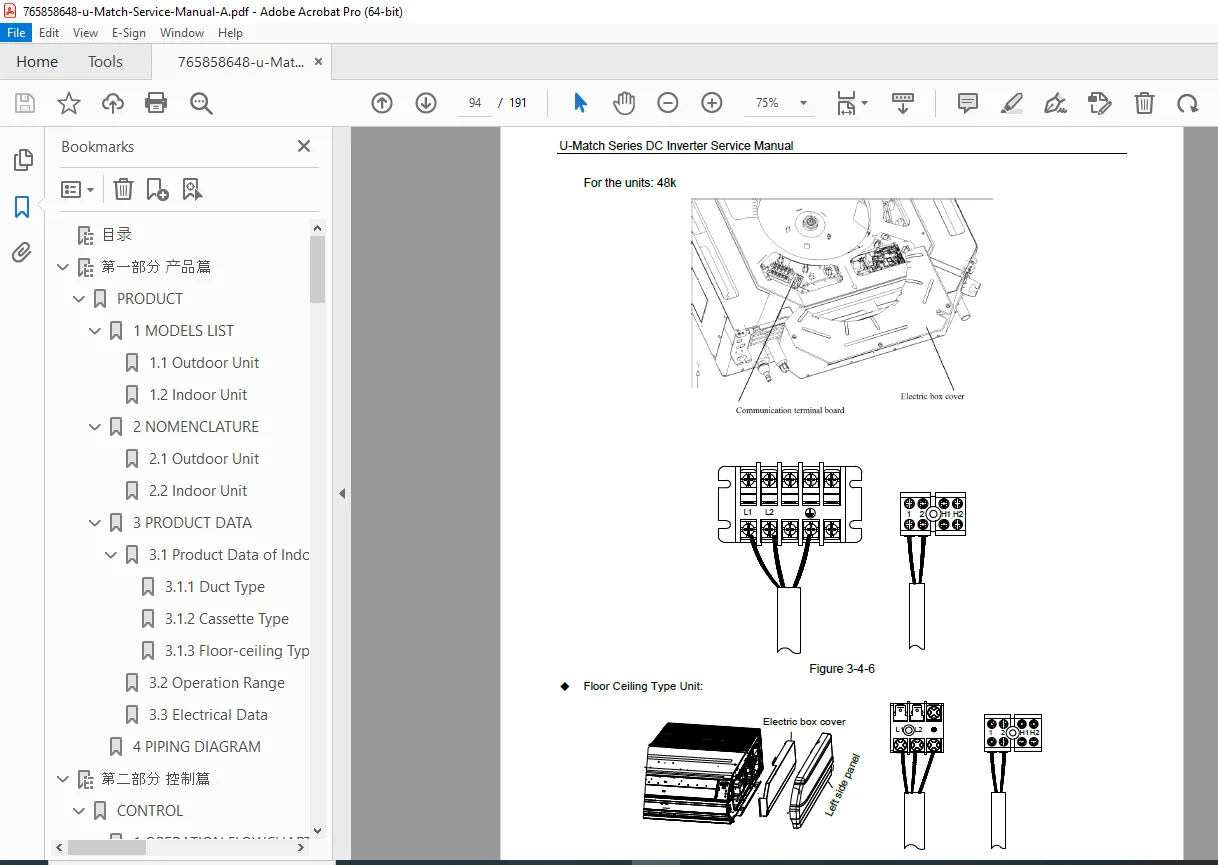
Task: Activate the Hand pan tool
Action: click(x=624, y=103)
